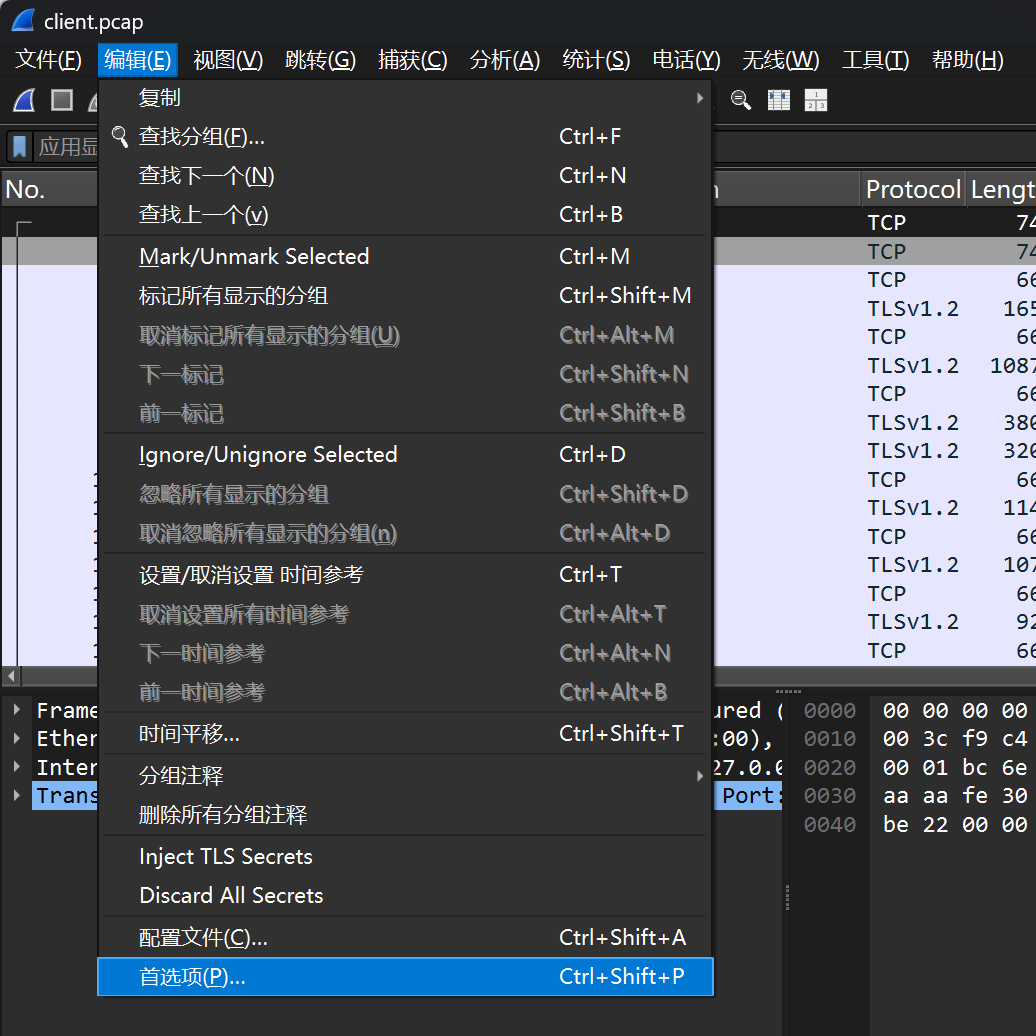Screen dimensions: 1036x1036
Task: Click hex offset 0010 in bytes pane
Action: 829,739
